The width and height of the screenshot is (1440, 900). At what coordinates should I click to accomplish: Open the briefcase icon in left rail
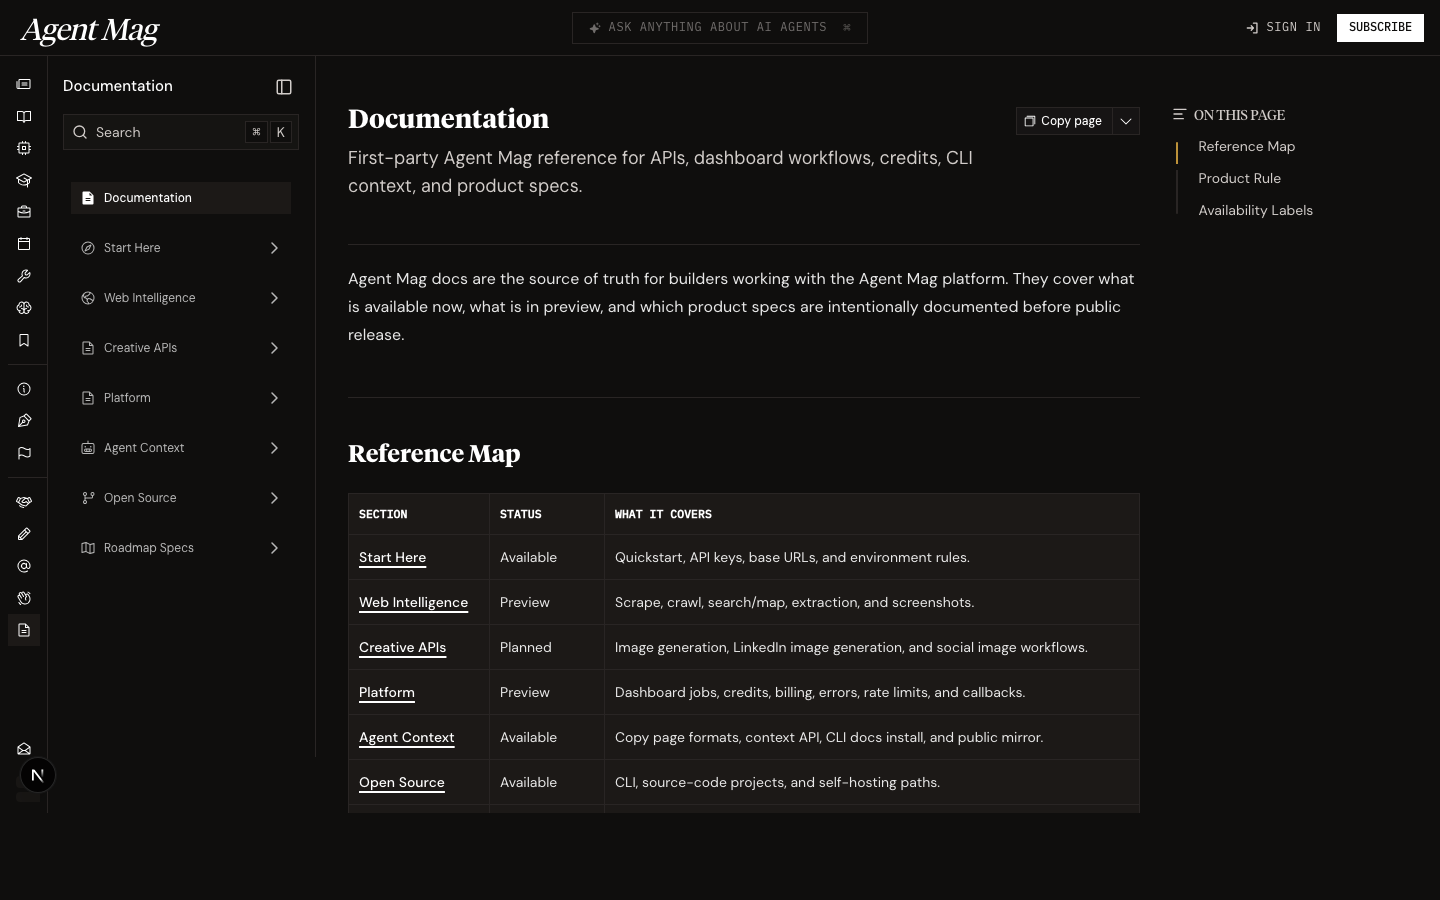(x=24, y=212)
